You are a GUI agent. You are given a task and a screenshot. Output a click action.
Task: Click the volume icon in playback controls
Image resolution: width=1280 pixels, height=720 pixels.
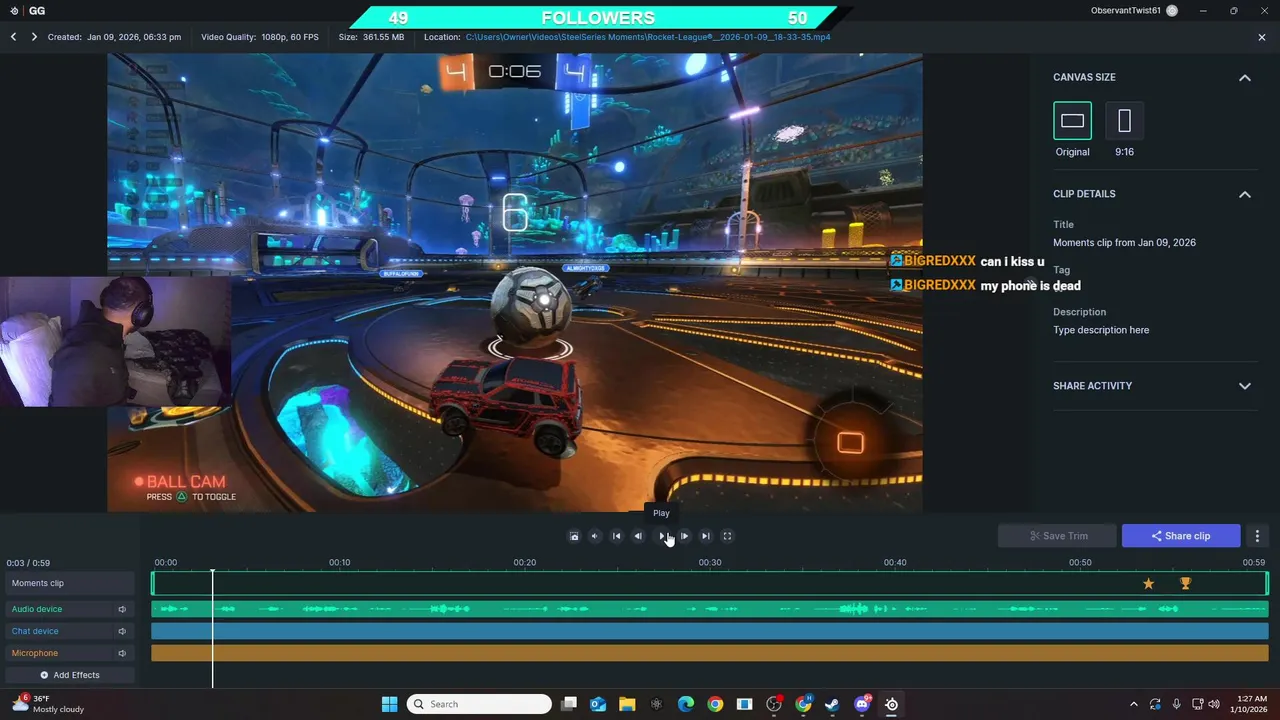[594, 536]
